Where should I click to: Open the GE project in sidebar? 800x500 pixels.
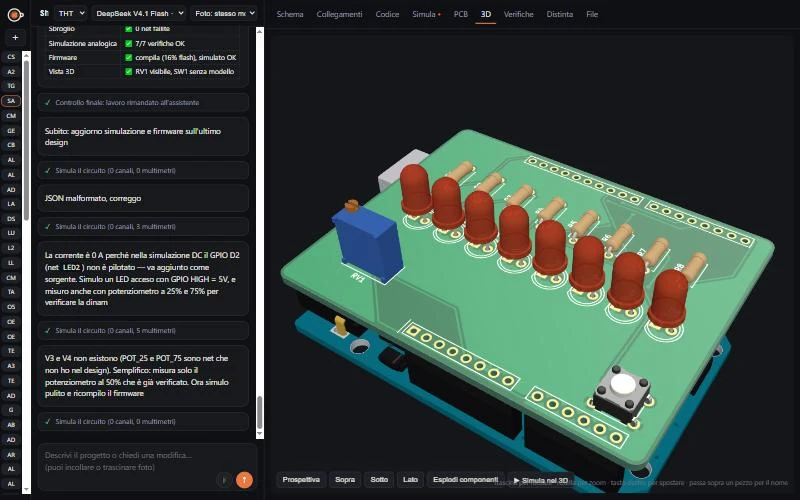point(11,131)
